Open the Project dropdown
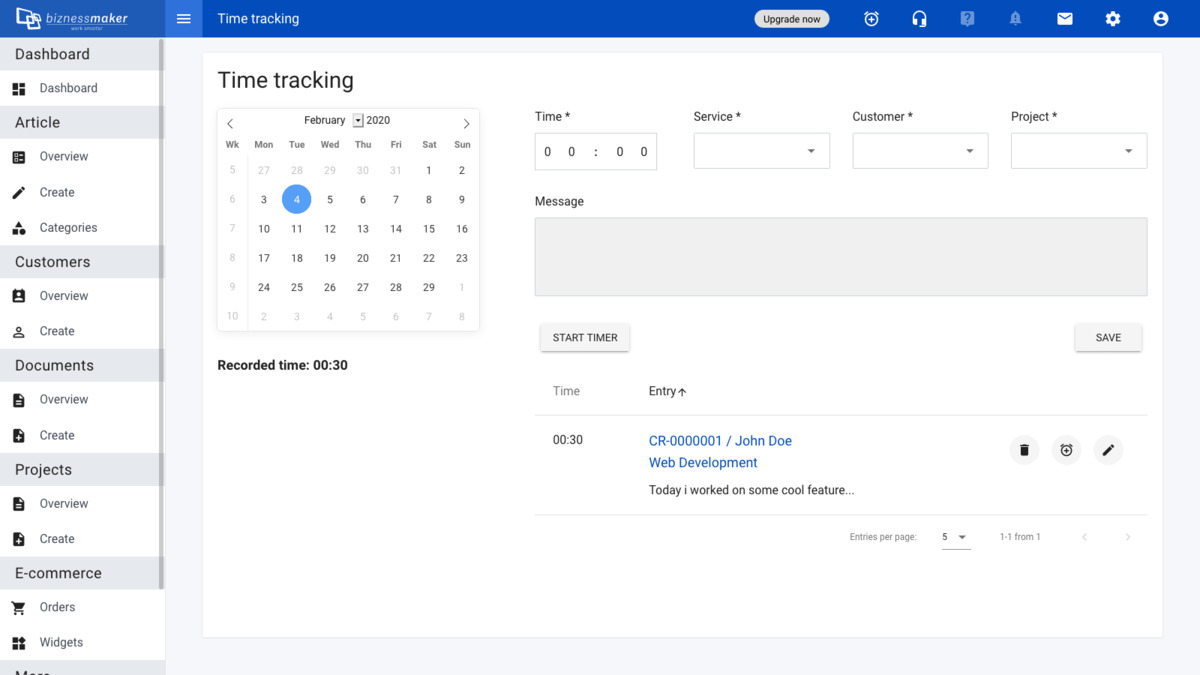Image resolution: width=1200 pixels, height=675 pixels. point(1078,151)
